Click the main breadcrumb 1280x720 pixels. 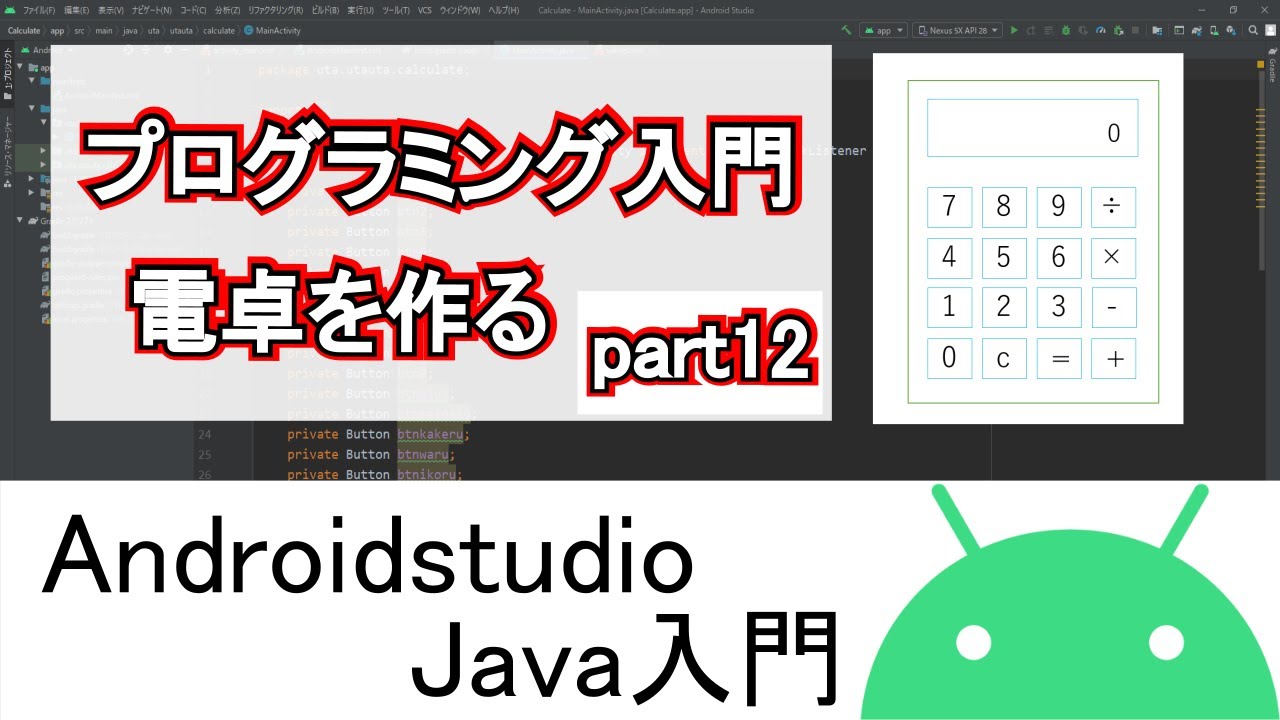click(103, 30)
